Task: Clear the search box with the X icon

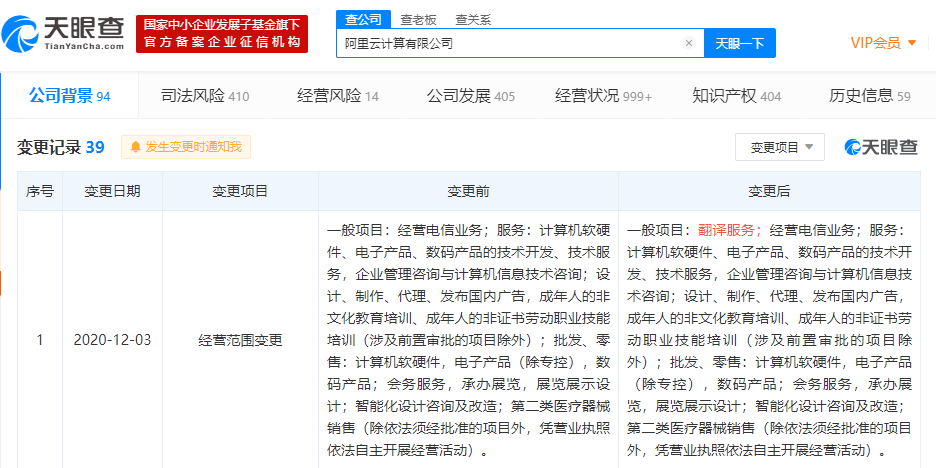Action: click(x=689, y=43)
